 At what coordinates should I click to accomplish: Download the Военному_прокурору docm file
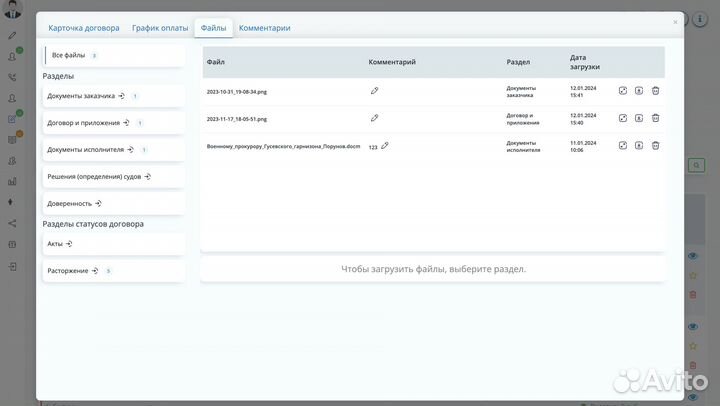[x=639, y=145]
